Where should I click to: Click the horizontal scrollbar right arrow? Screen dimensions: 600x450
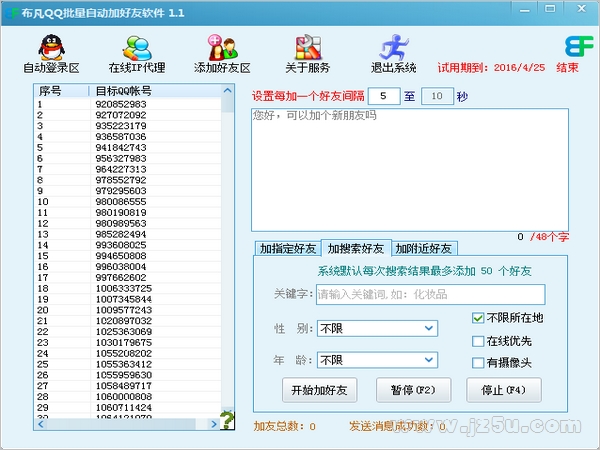point(214,424)
